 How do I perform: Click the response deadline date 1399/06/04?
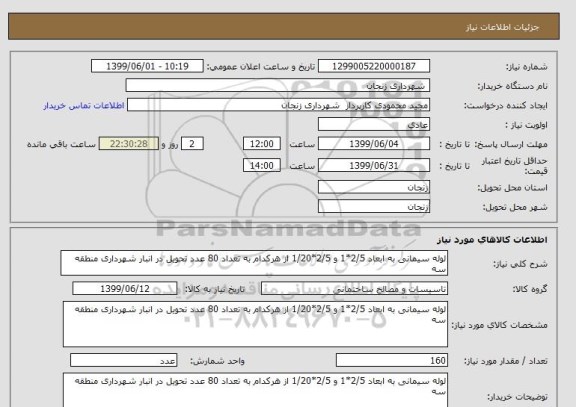point(374,144)
